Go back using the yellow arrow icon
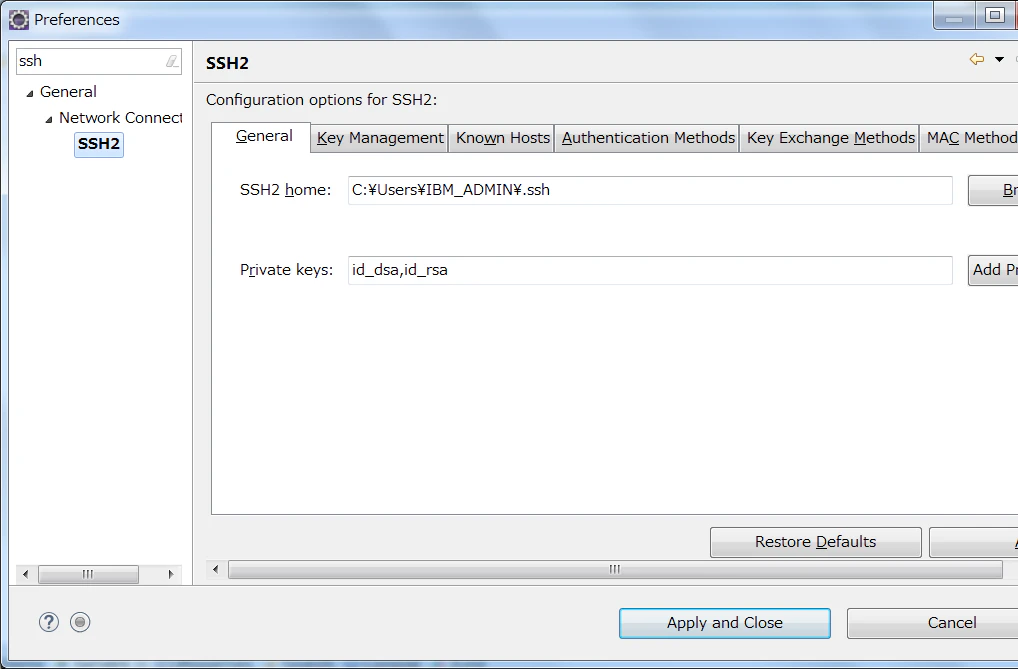 coord(976,60)
